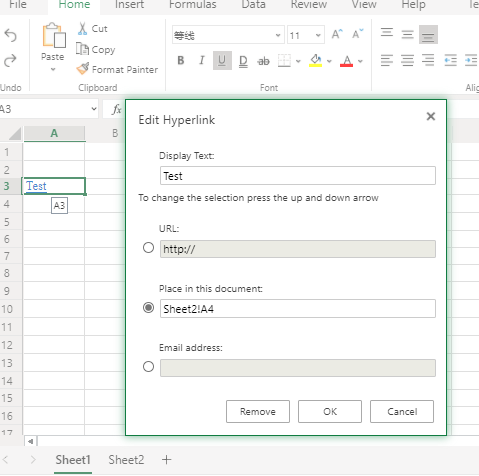Apply yellow fill color
Viewport: 479px width, 476px height.
click(x=315, y=61)
